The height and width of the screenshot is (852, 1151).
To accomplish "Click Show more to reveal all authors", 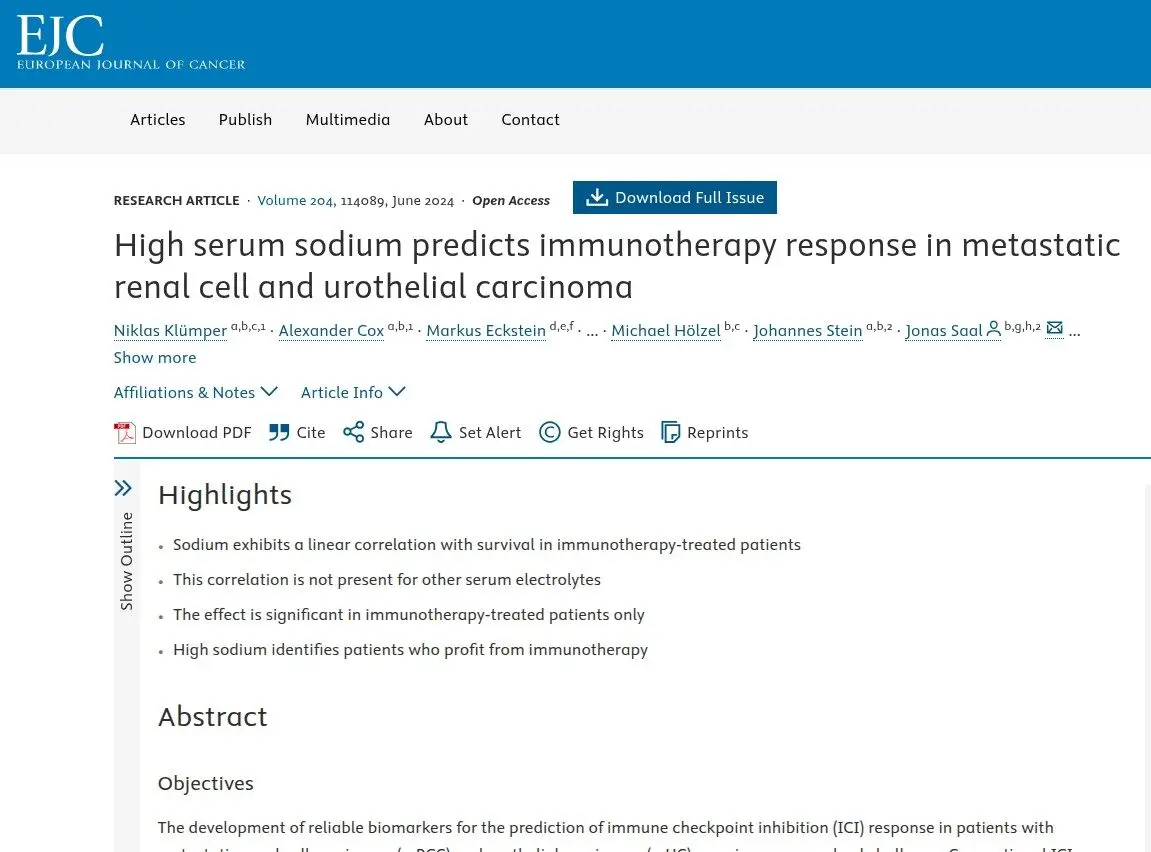I will tap(155, 357).
